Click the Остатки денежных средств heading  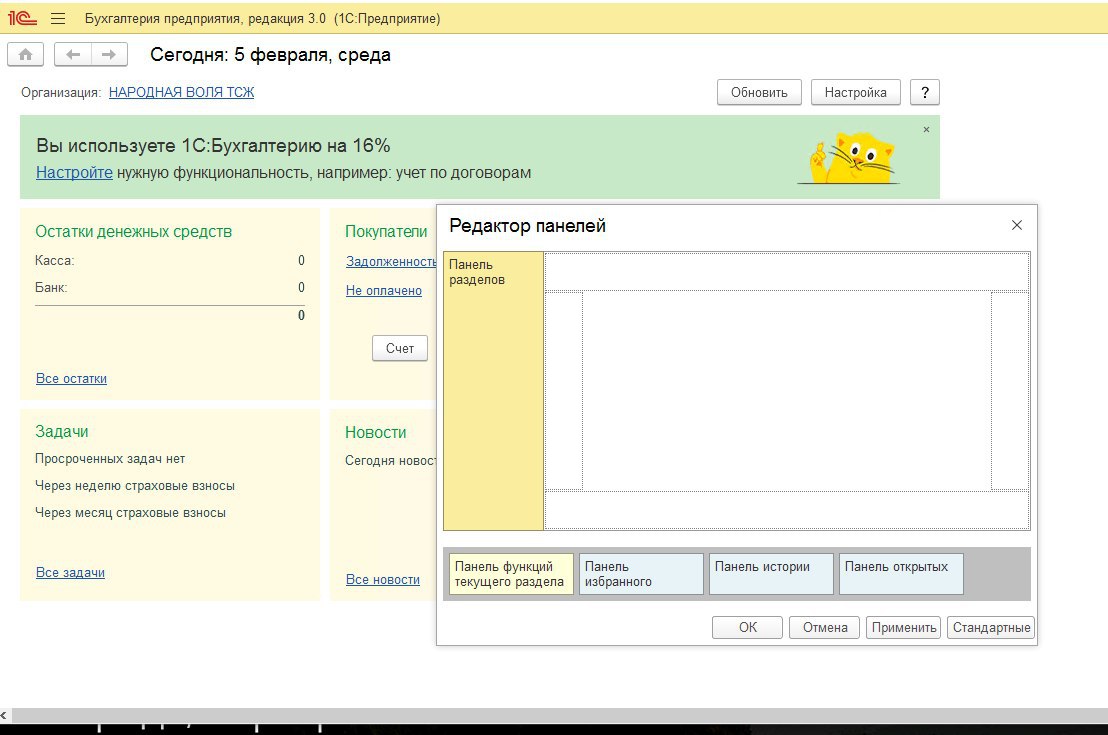[x=134, y=232]
